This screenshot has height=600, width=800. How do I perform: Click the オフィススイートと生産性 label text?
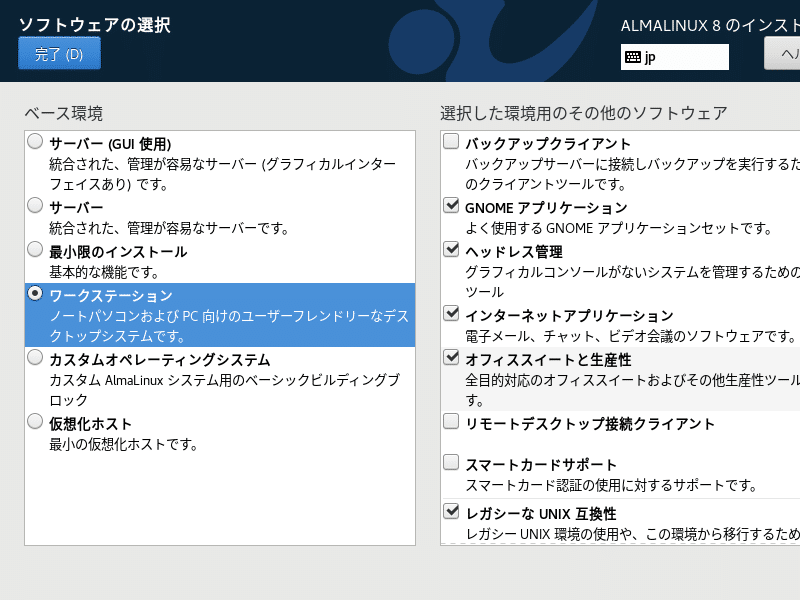548,360
